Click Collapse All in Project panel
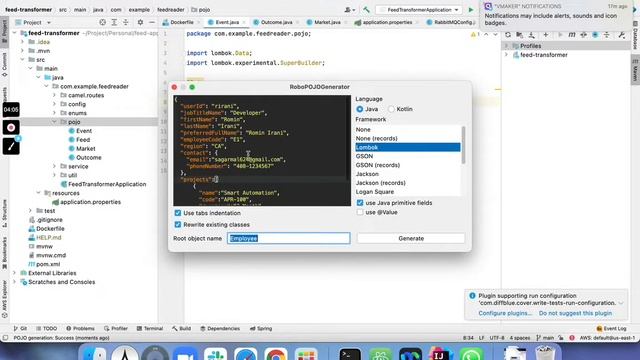The height and width of the screenshot is (360, 640). pyautogui.click(x=126, y=22)
